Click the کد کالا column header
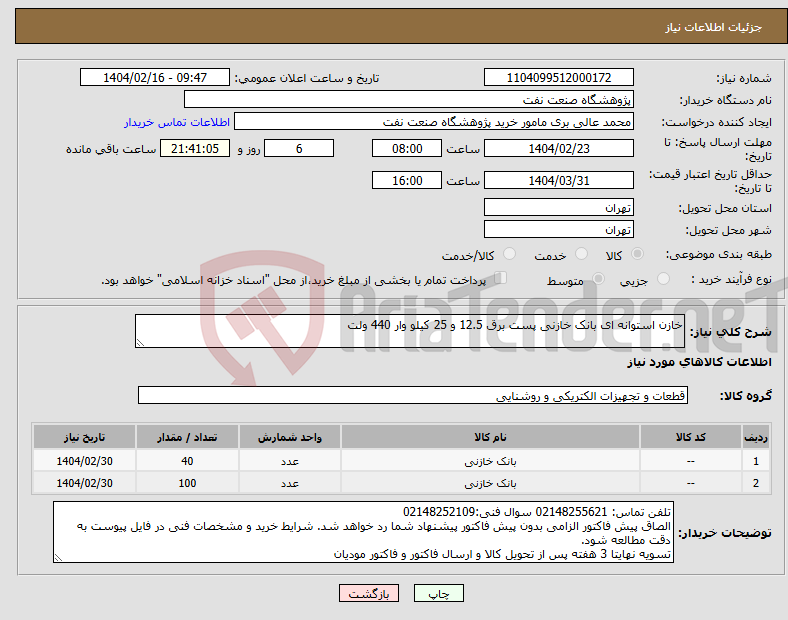Image resolution: width=788 pixels, height=620 pixels. point(691,437)
